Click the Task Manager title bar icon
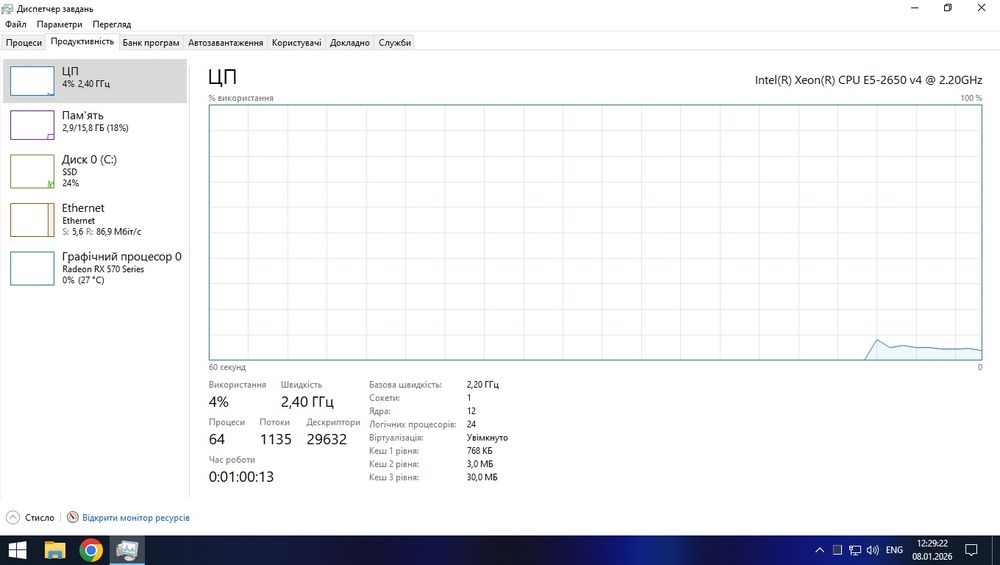1000x565 pixels. (8, 8)
